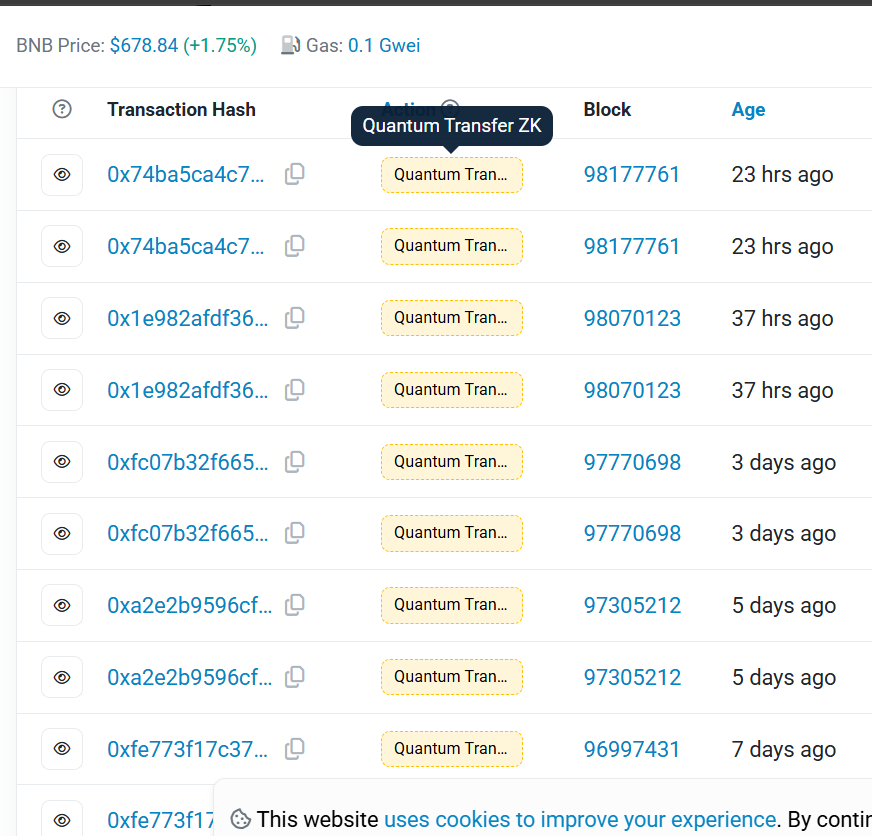The width and height of the screenshot is (872, 836).
Task: Open block 96997431
Action: (632, 749)
